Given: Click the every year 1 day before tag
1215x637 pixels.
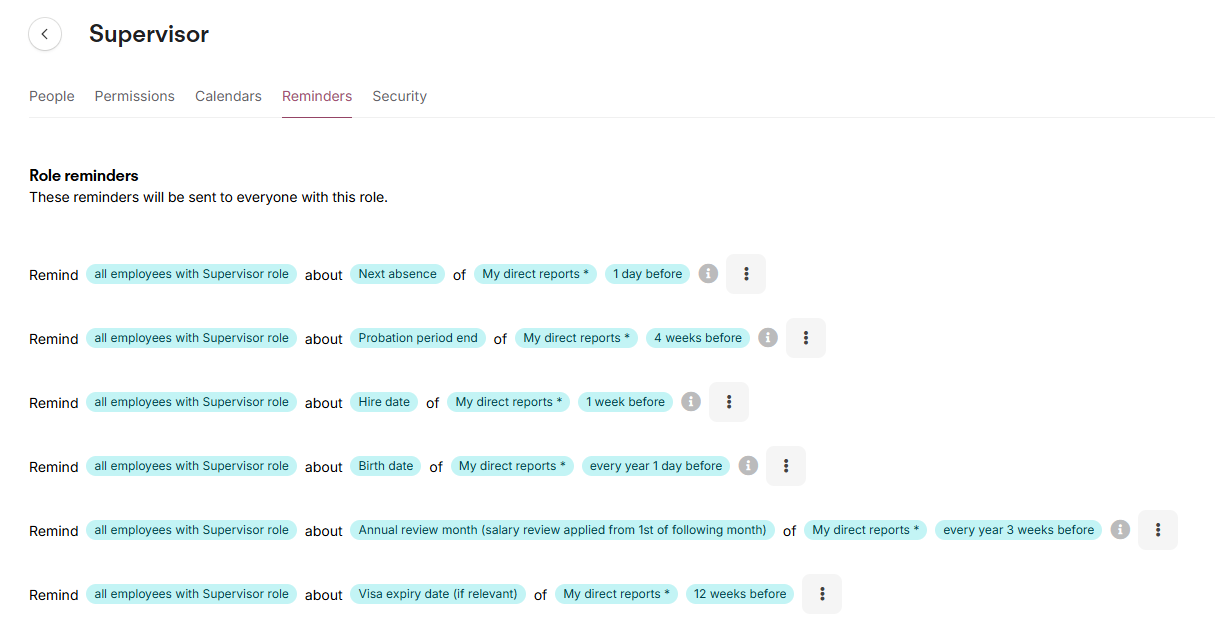Looking at the screenshot, I should 656,466.
